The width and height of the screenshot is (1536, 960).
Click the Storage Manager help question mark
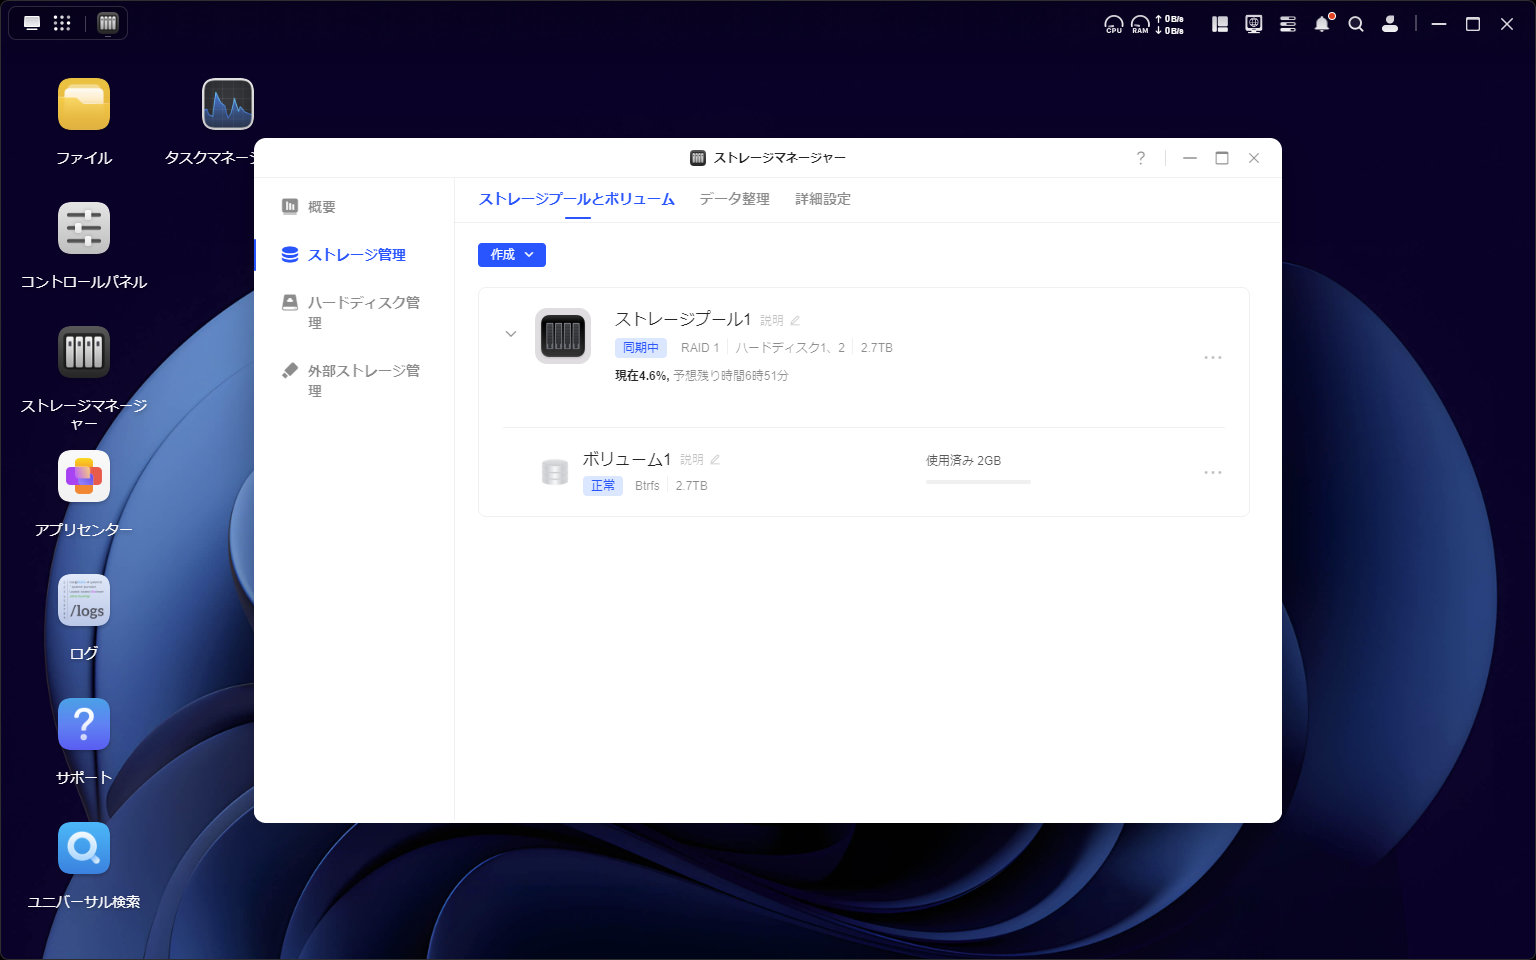[x=1140, y=158]
